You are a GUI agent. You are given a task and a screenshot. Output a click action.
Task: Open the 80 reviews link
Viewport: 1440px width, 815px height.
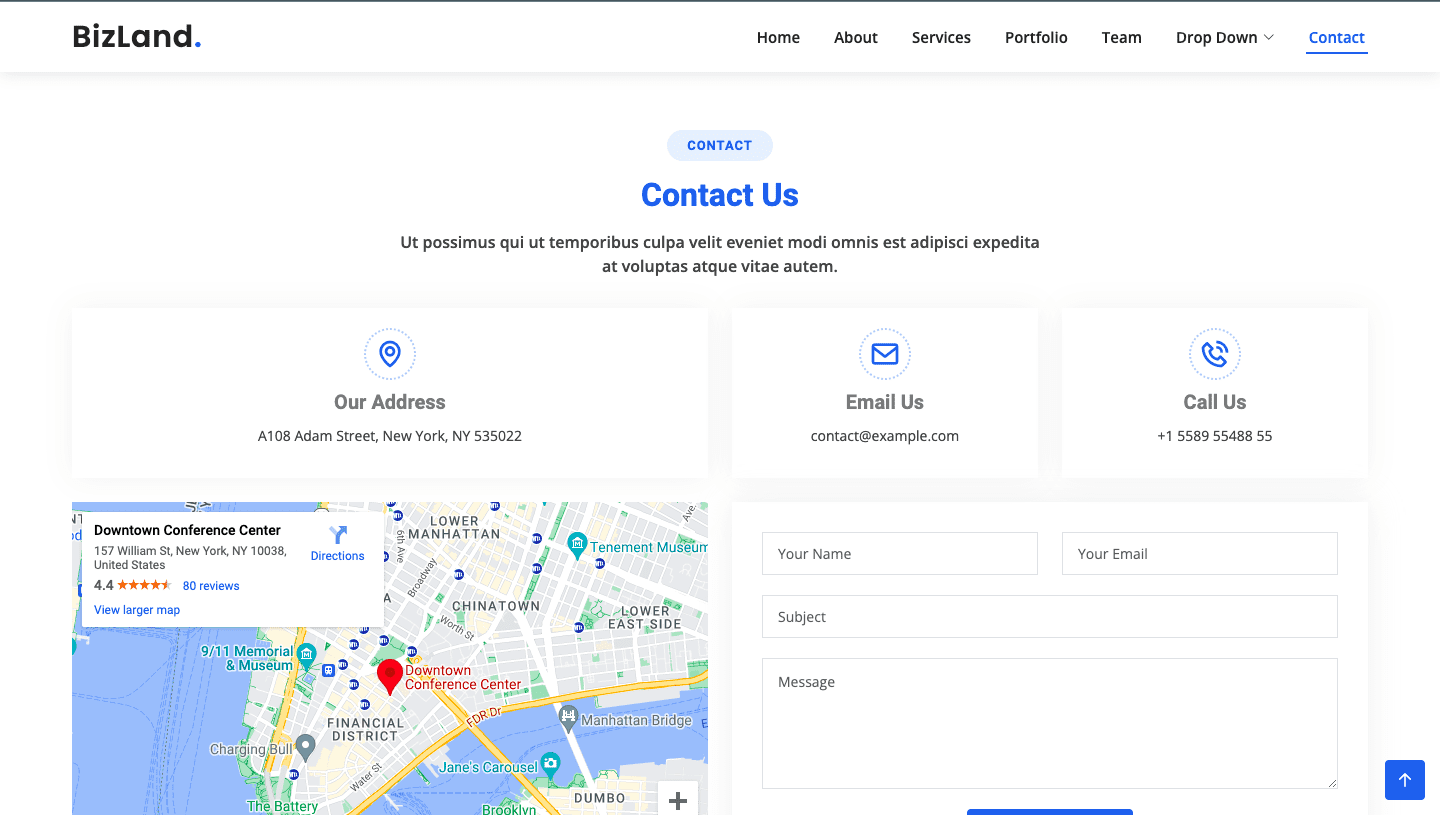pyautogui.click(x=211, y=586)
